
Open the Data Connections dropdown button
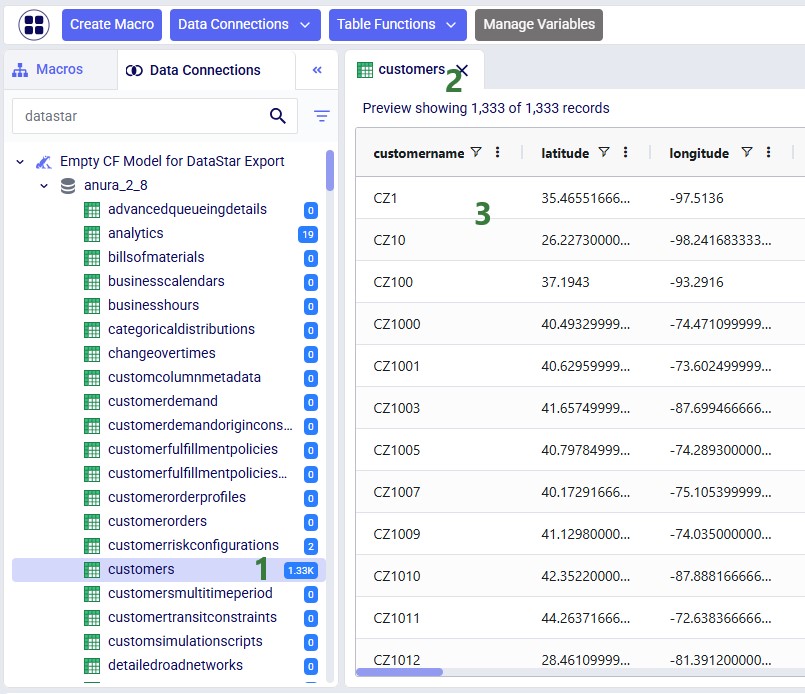coord(245,25)
